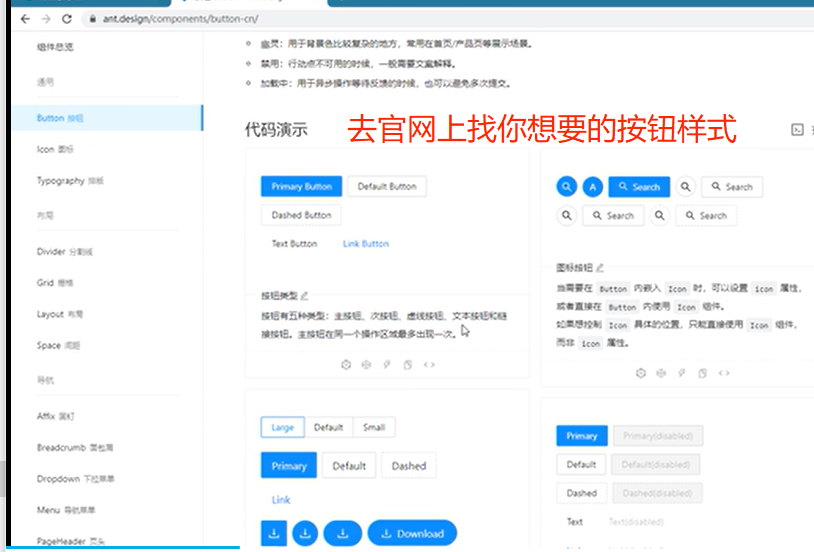Expand code of the icon button demo
The image size is (814, 552).
pyautogui.click(x=724, y=373)
